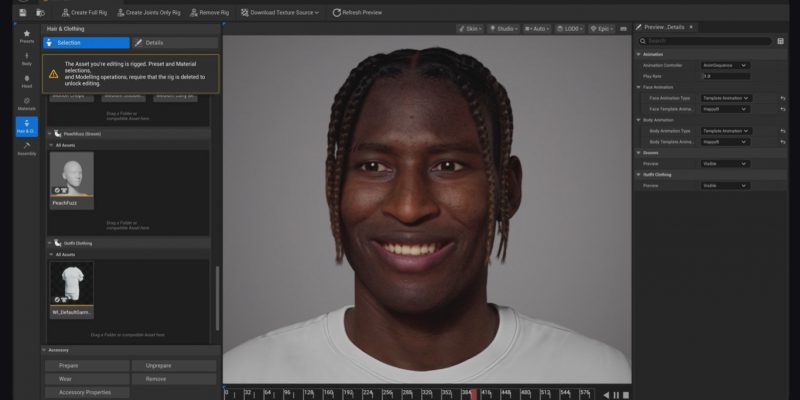The image size is (800, 400).
Task: Collapse the Grooms category
Action: coord(638,153)
